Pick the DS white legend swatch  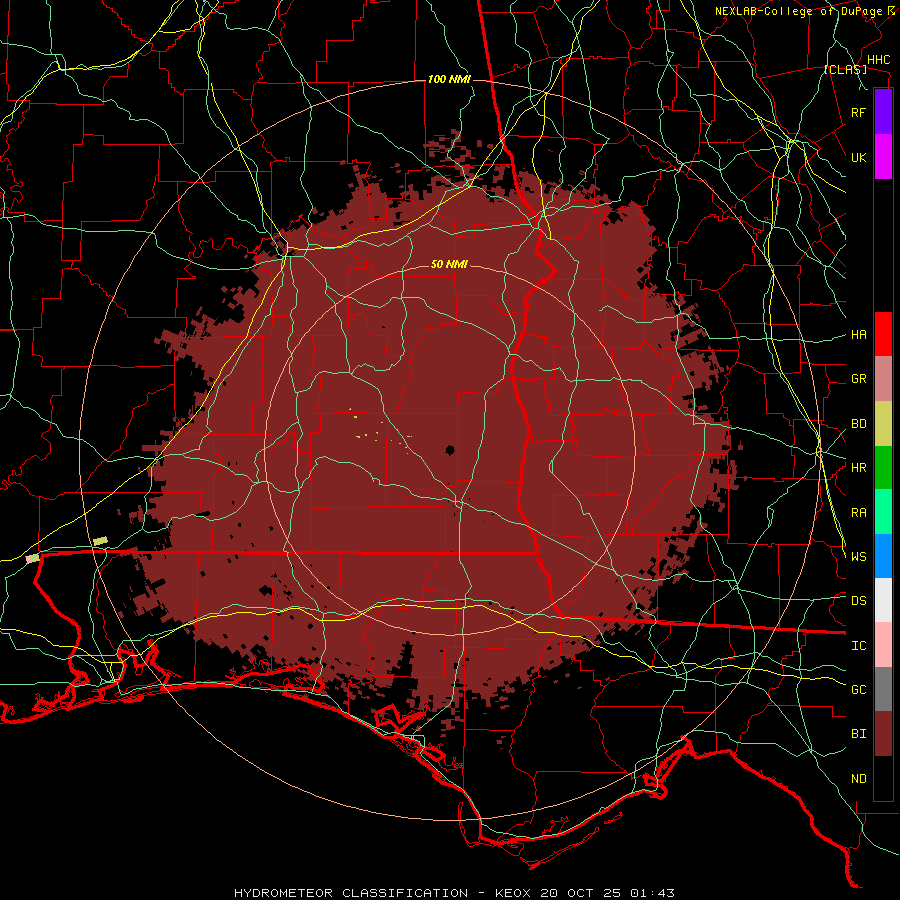pos(883,600)
